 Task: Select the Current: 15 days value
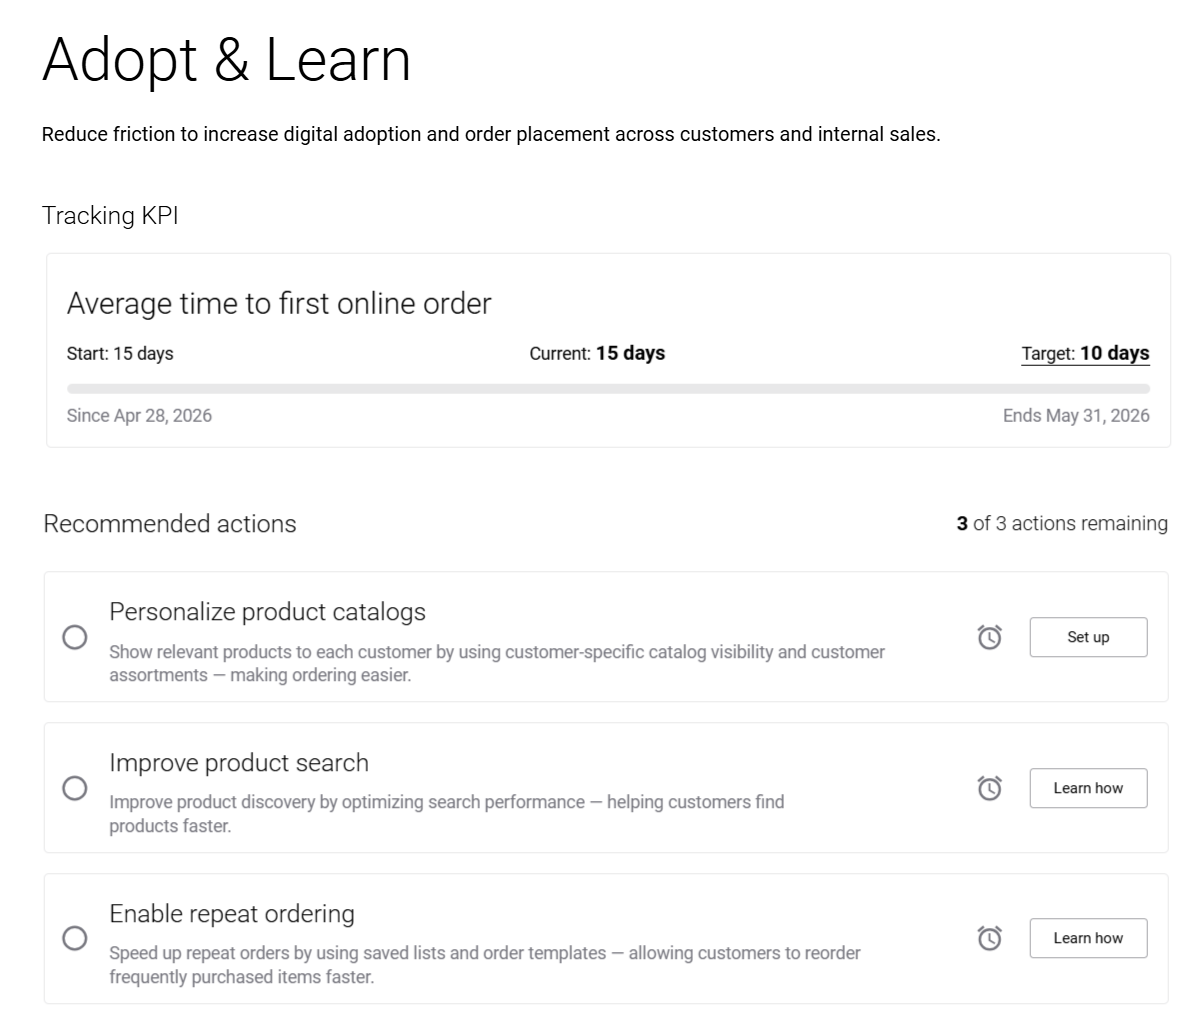[597, 354]
